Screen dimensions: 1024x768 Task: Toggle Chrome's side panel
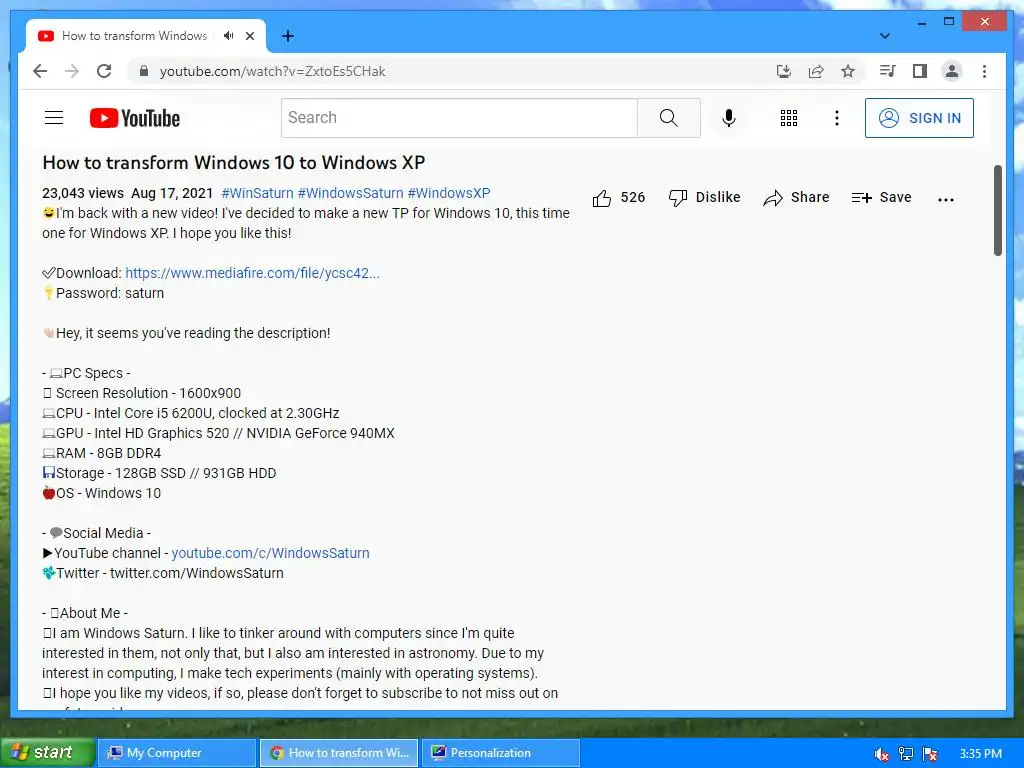[920, 71]
